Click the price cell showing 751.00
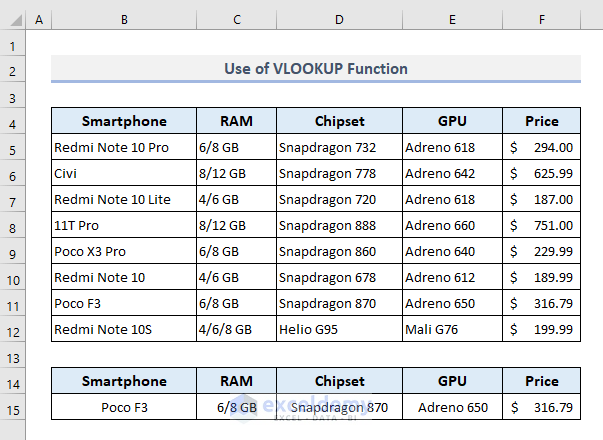 (x=541, y=225)
